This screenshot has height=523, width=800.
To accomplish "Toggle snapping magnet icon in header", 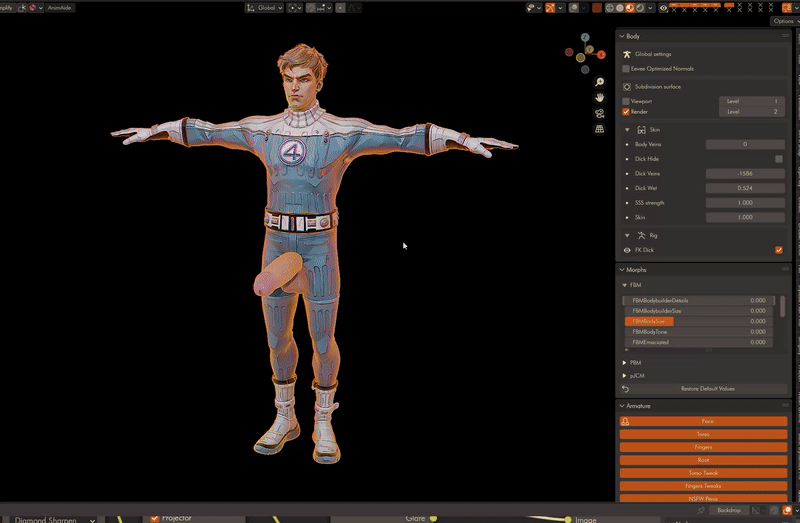I will 310,8.
